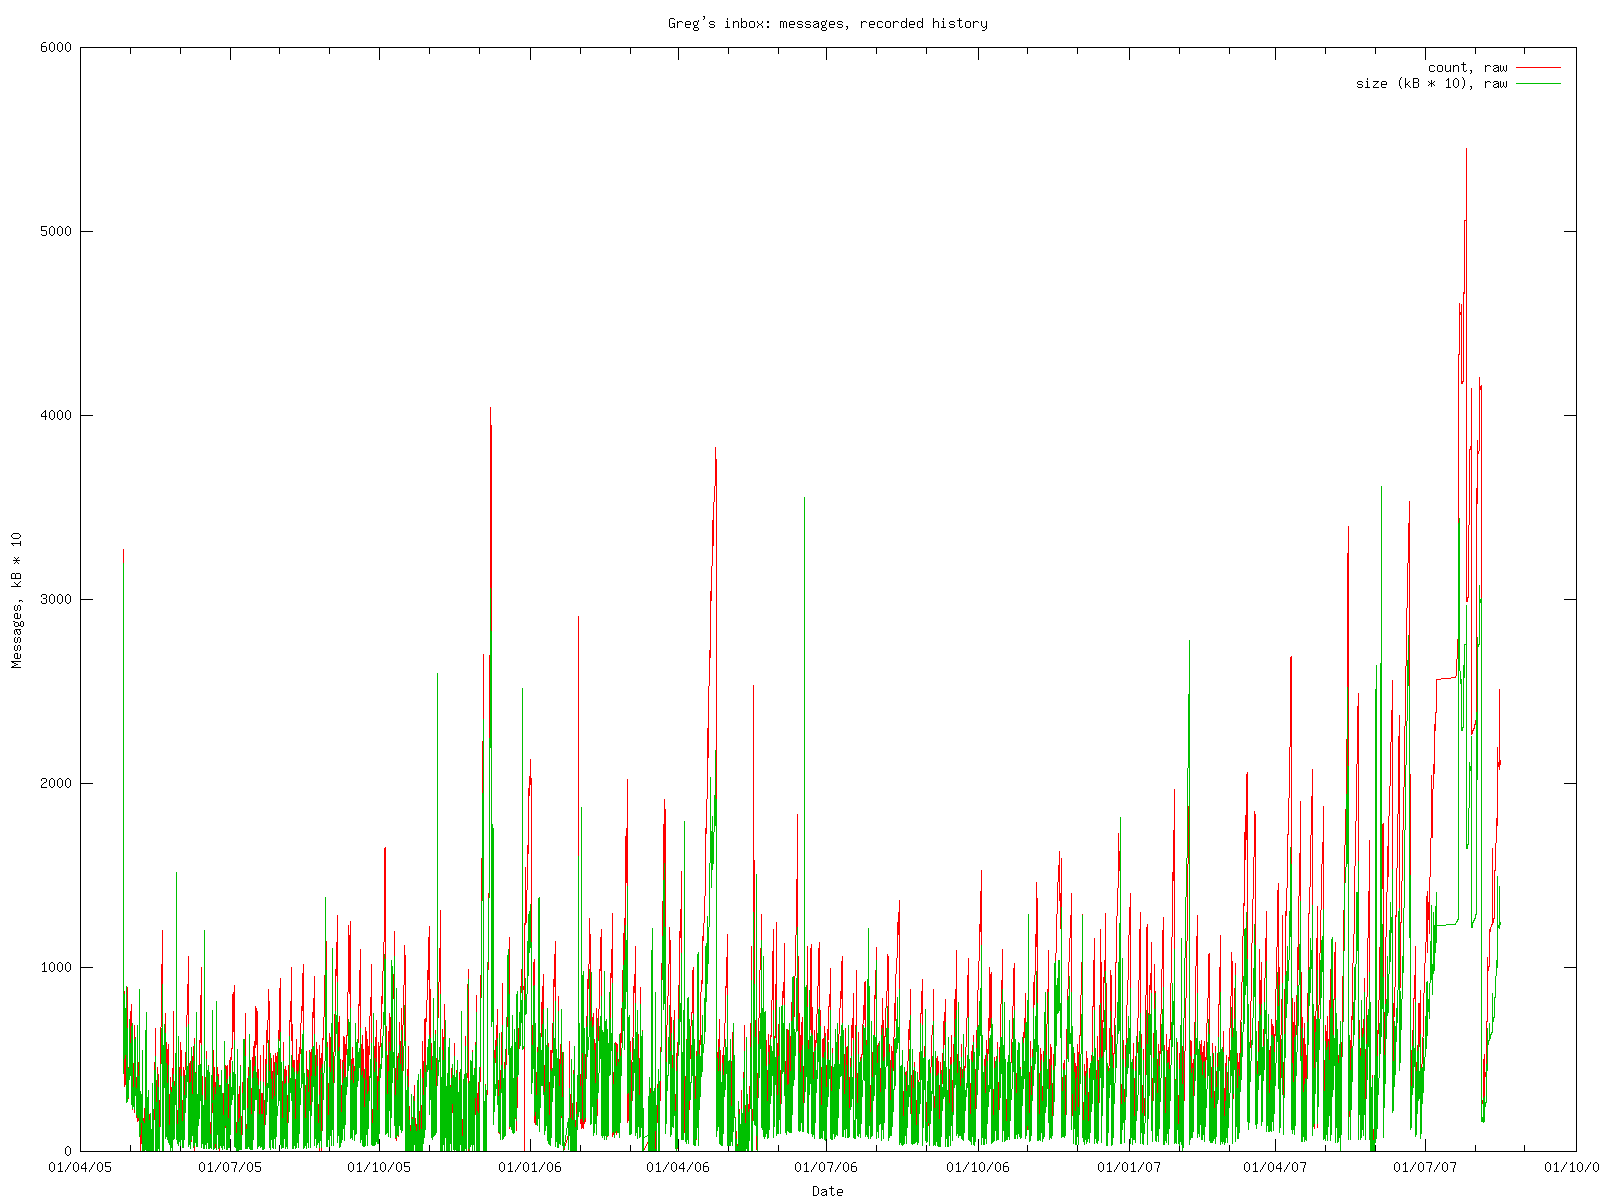Click the x-axis date 01/01/06
The image size is (1600, 1200).
pos(529,1167)
